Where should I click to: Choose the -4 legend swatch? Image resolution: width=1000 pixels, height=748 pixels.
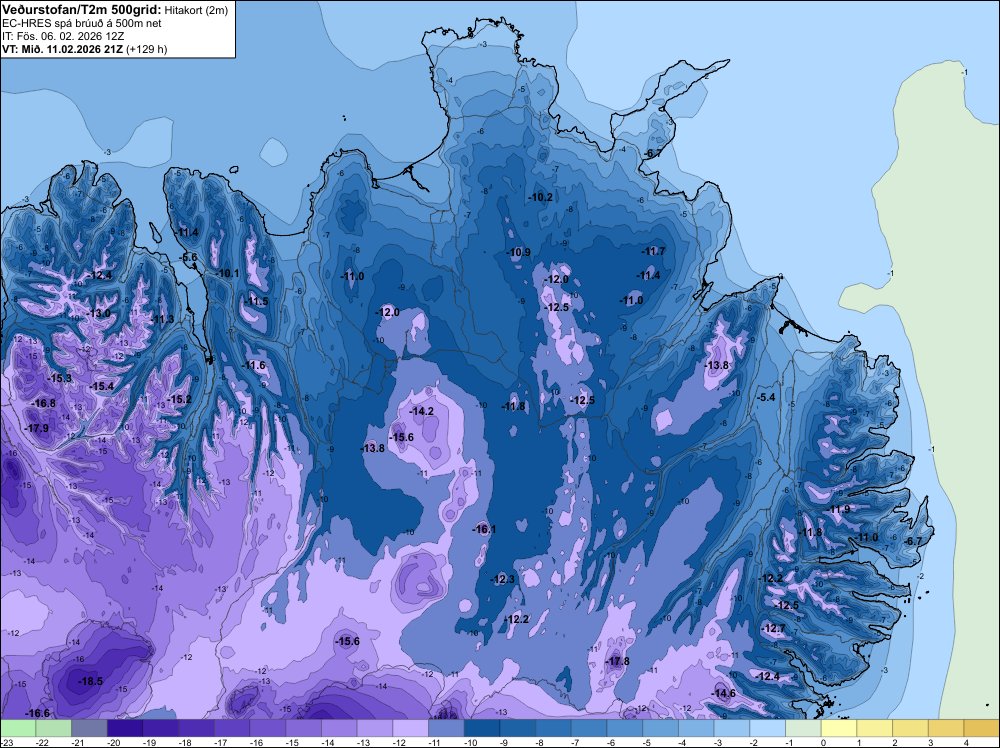tap(696, 728)
